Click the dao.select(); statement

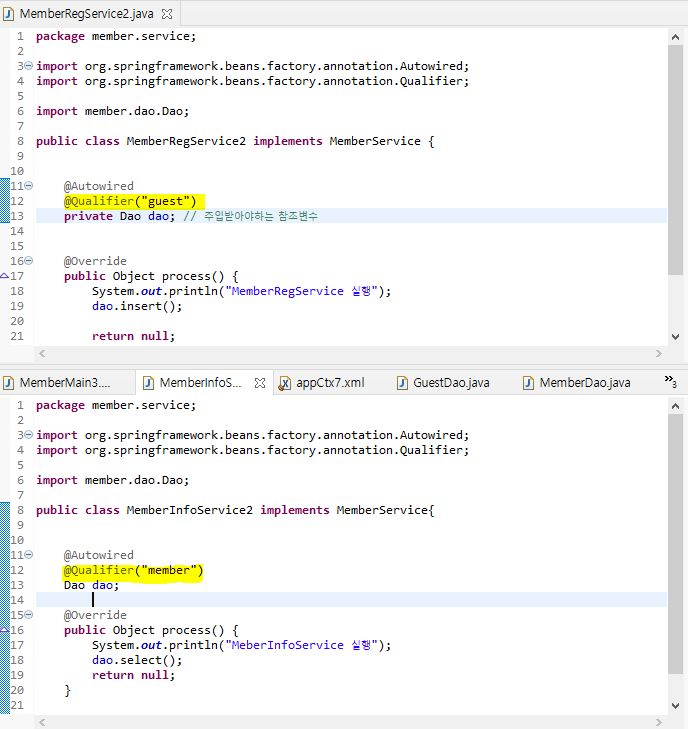(137, 660)
